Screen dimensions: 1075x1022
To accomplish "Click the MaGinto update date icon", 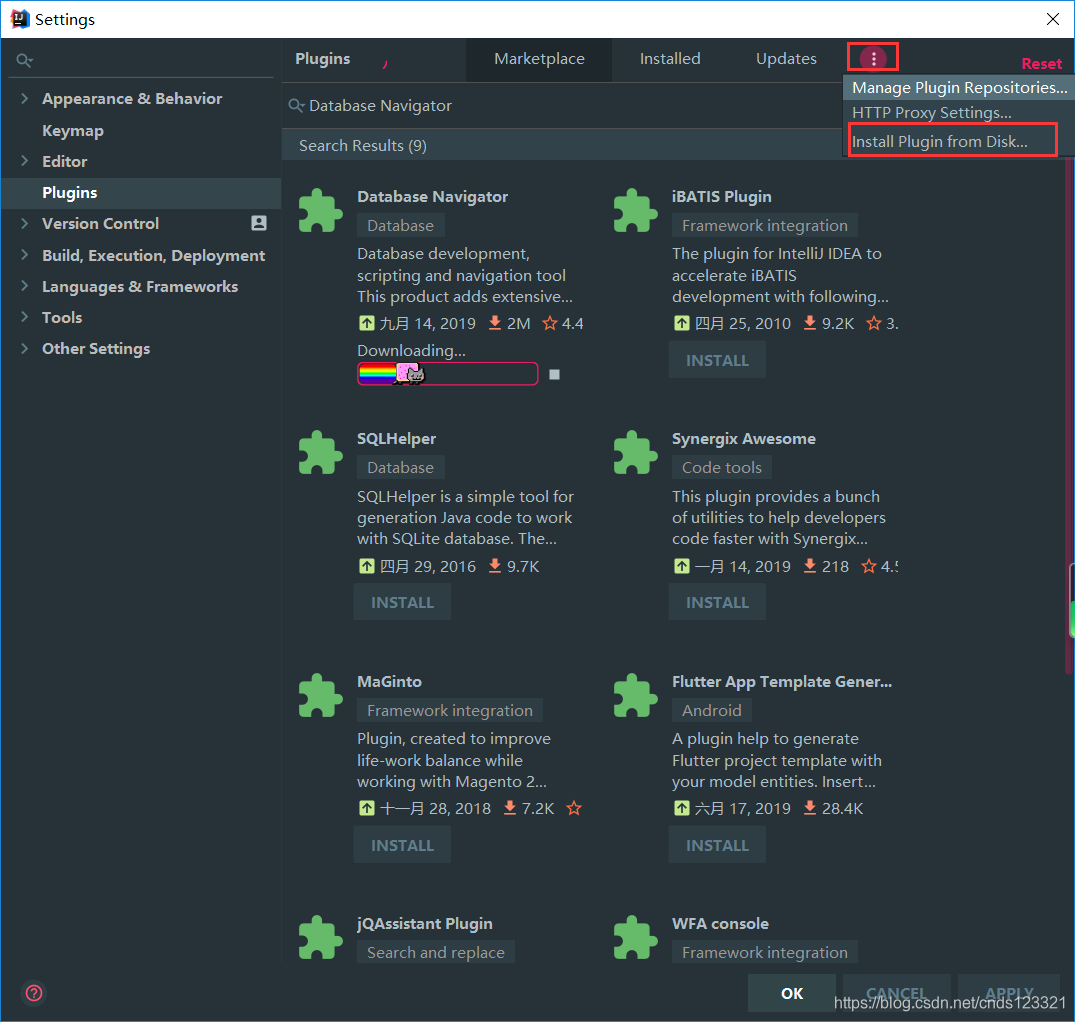I will pos(367,808).
